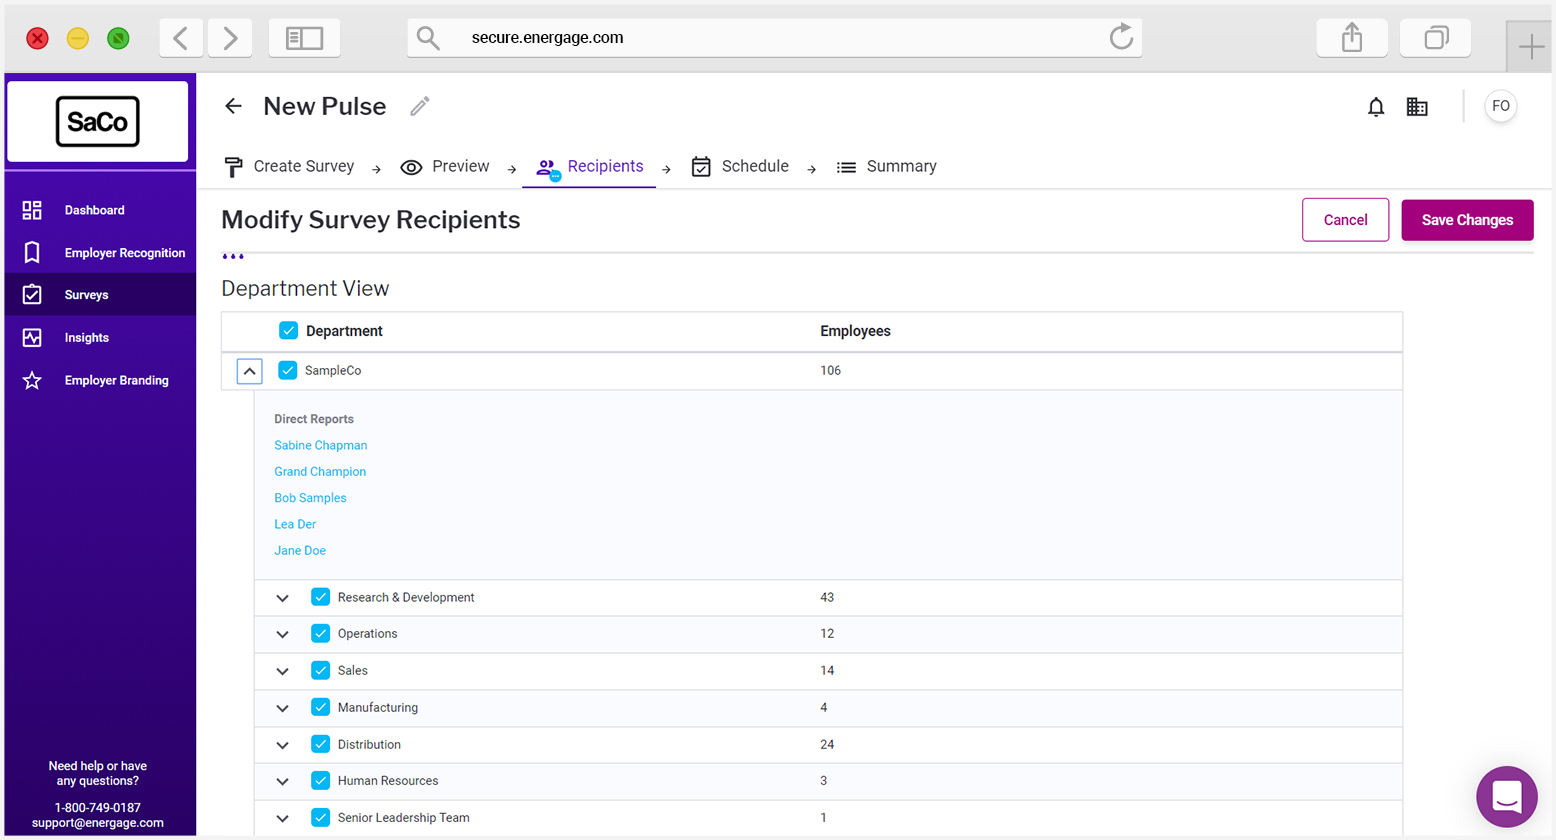
Task: Select the Recipients step tab
Action: coord(590,167)
